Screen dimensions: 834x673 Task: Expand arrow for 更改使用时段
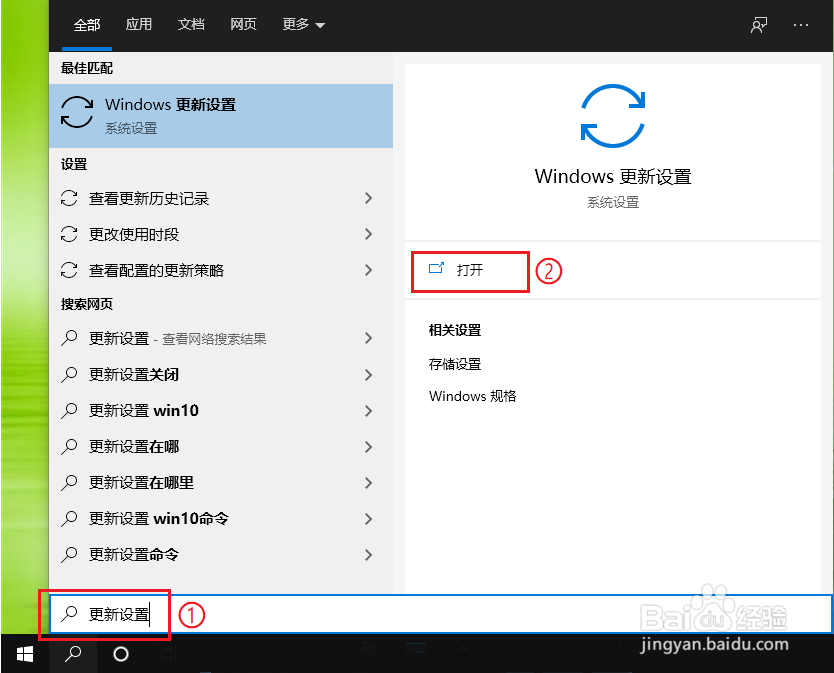tap(369, 234)
